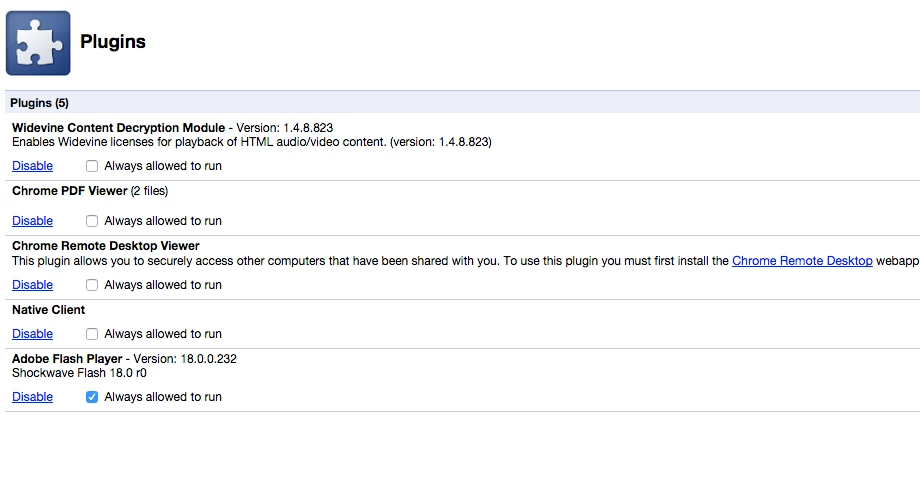Disable the Chrome PDF Viewer plugin

32,221
